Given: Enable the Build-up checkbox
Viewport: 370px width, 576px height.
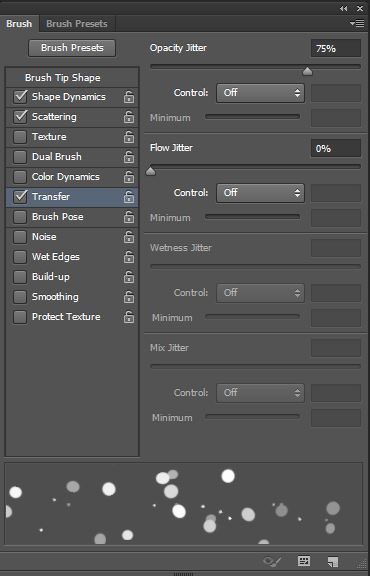Looking at the screenshot, I should coord(20,277).
